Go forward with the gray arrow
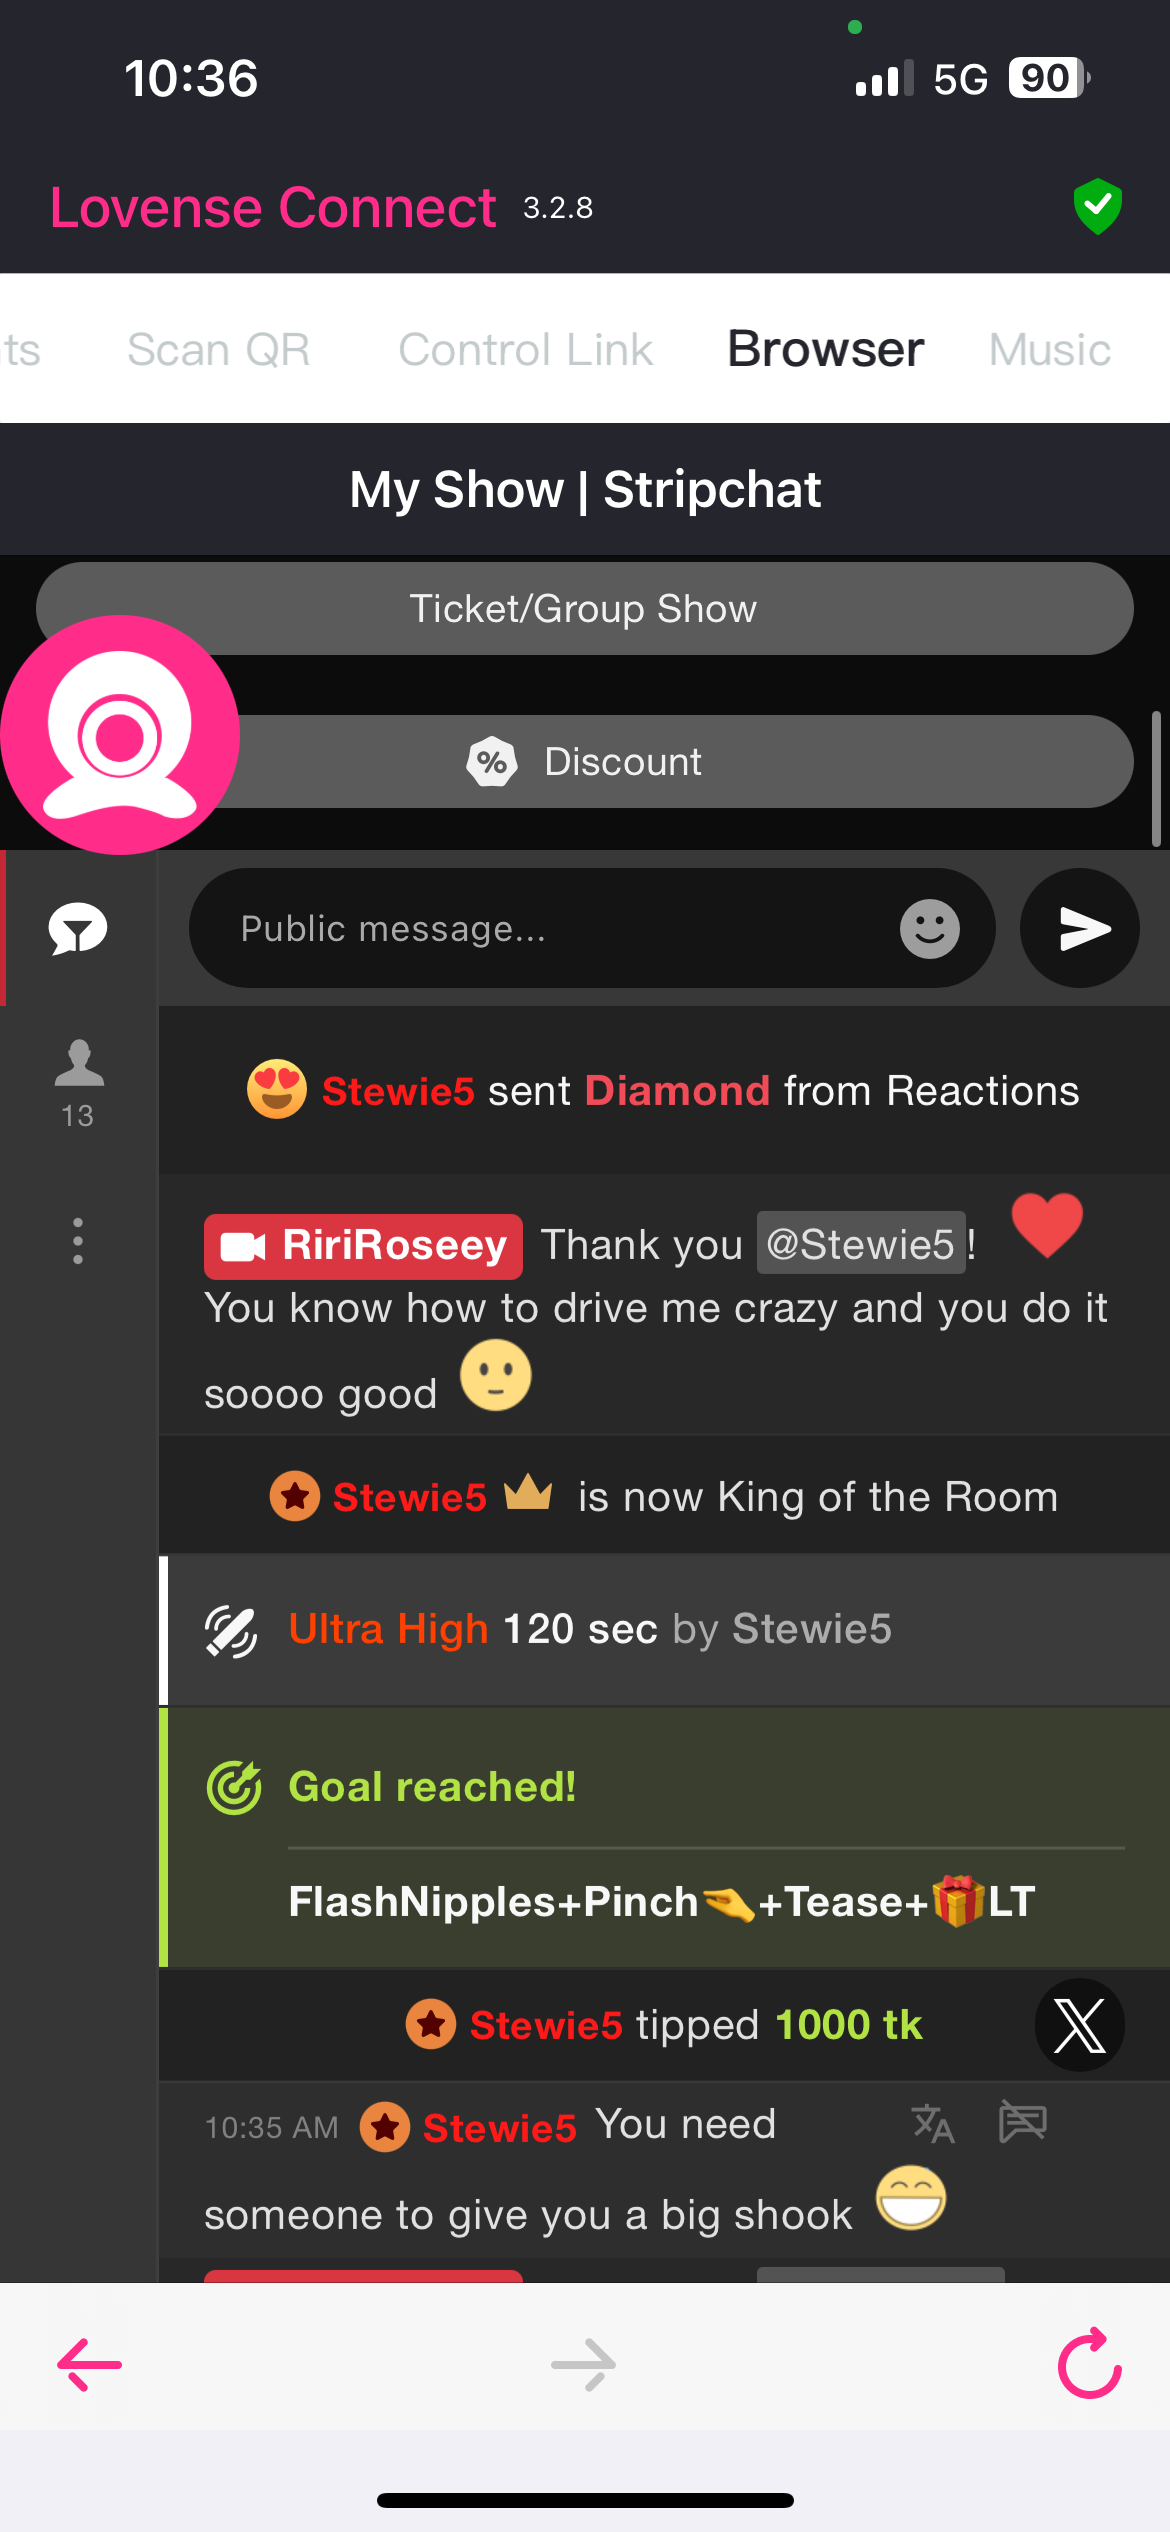The image size is (1170, 2532). pos(584,2364)
